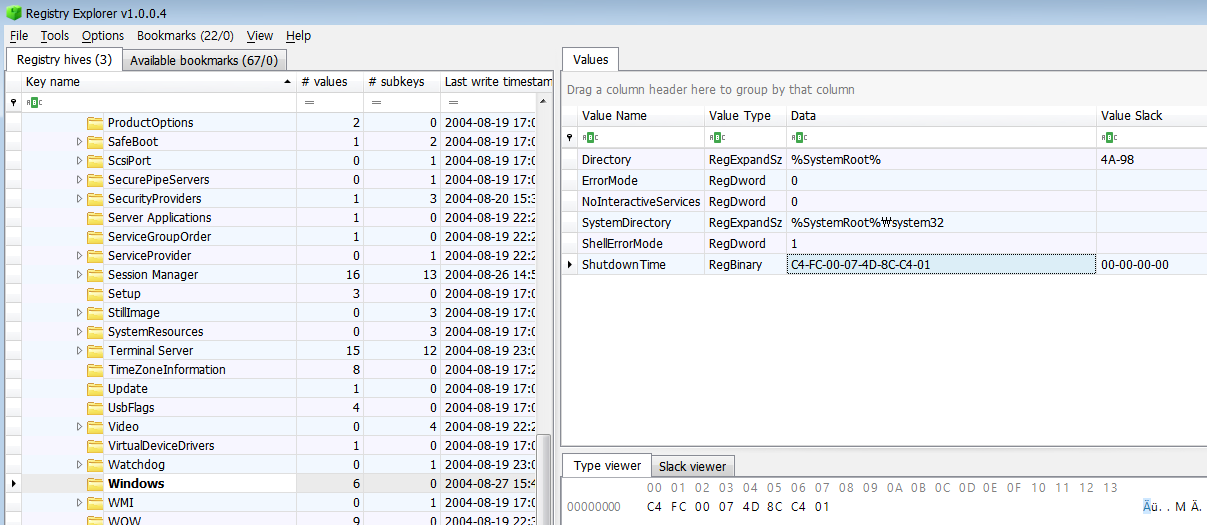Sort by Value Type column header

(x=745, y=116)
